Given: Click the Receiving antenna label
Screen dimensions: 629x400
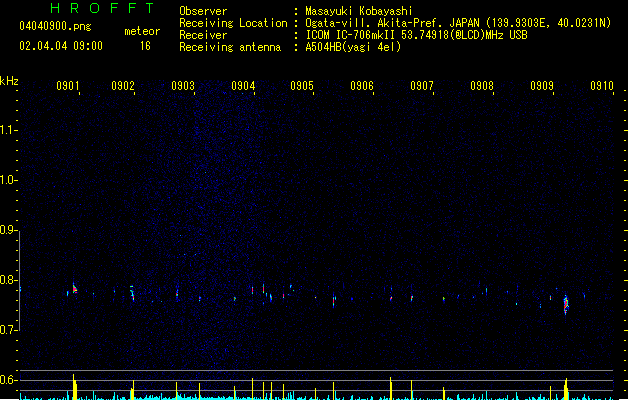Looking at the screenshot, I should pyautogui.click(x=230, y=47).
